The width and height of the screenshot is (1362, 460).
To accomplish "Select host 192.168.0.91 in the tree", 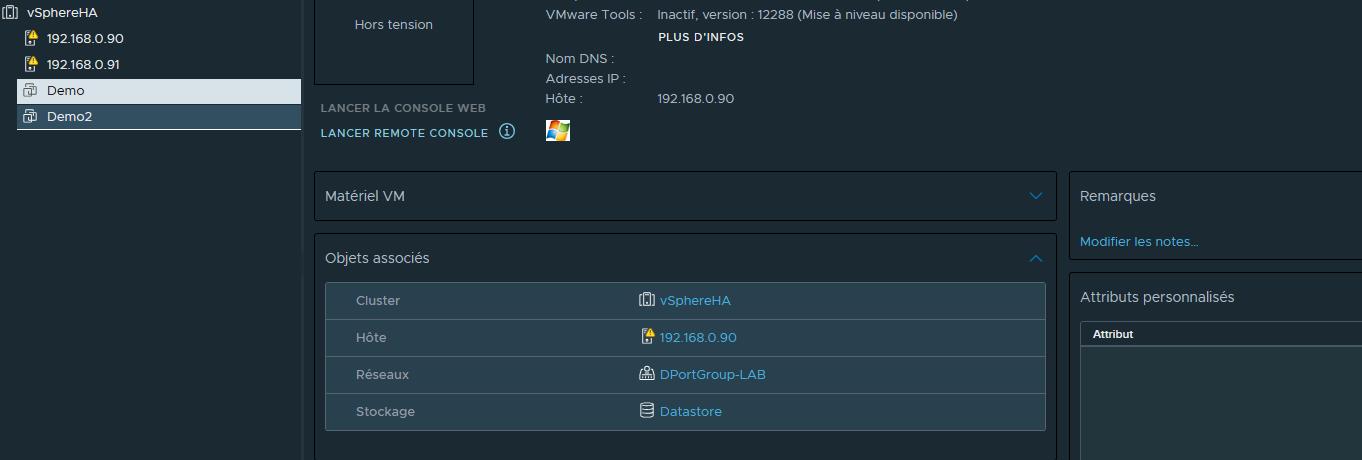I will click(84, 64).
